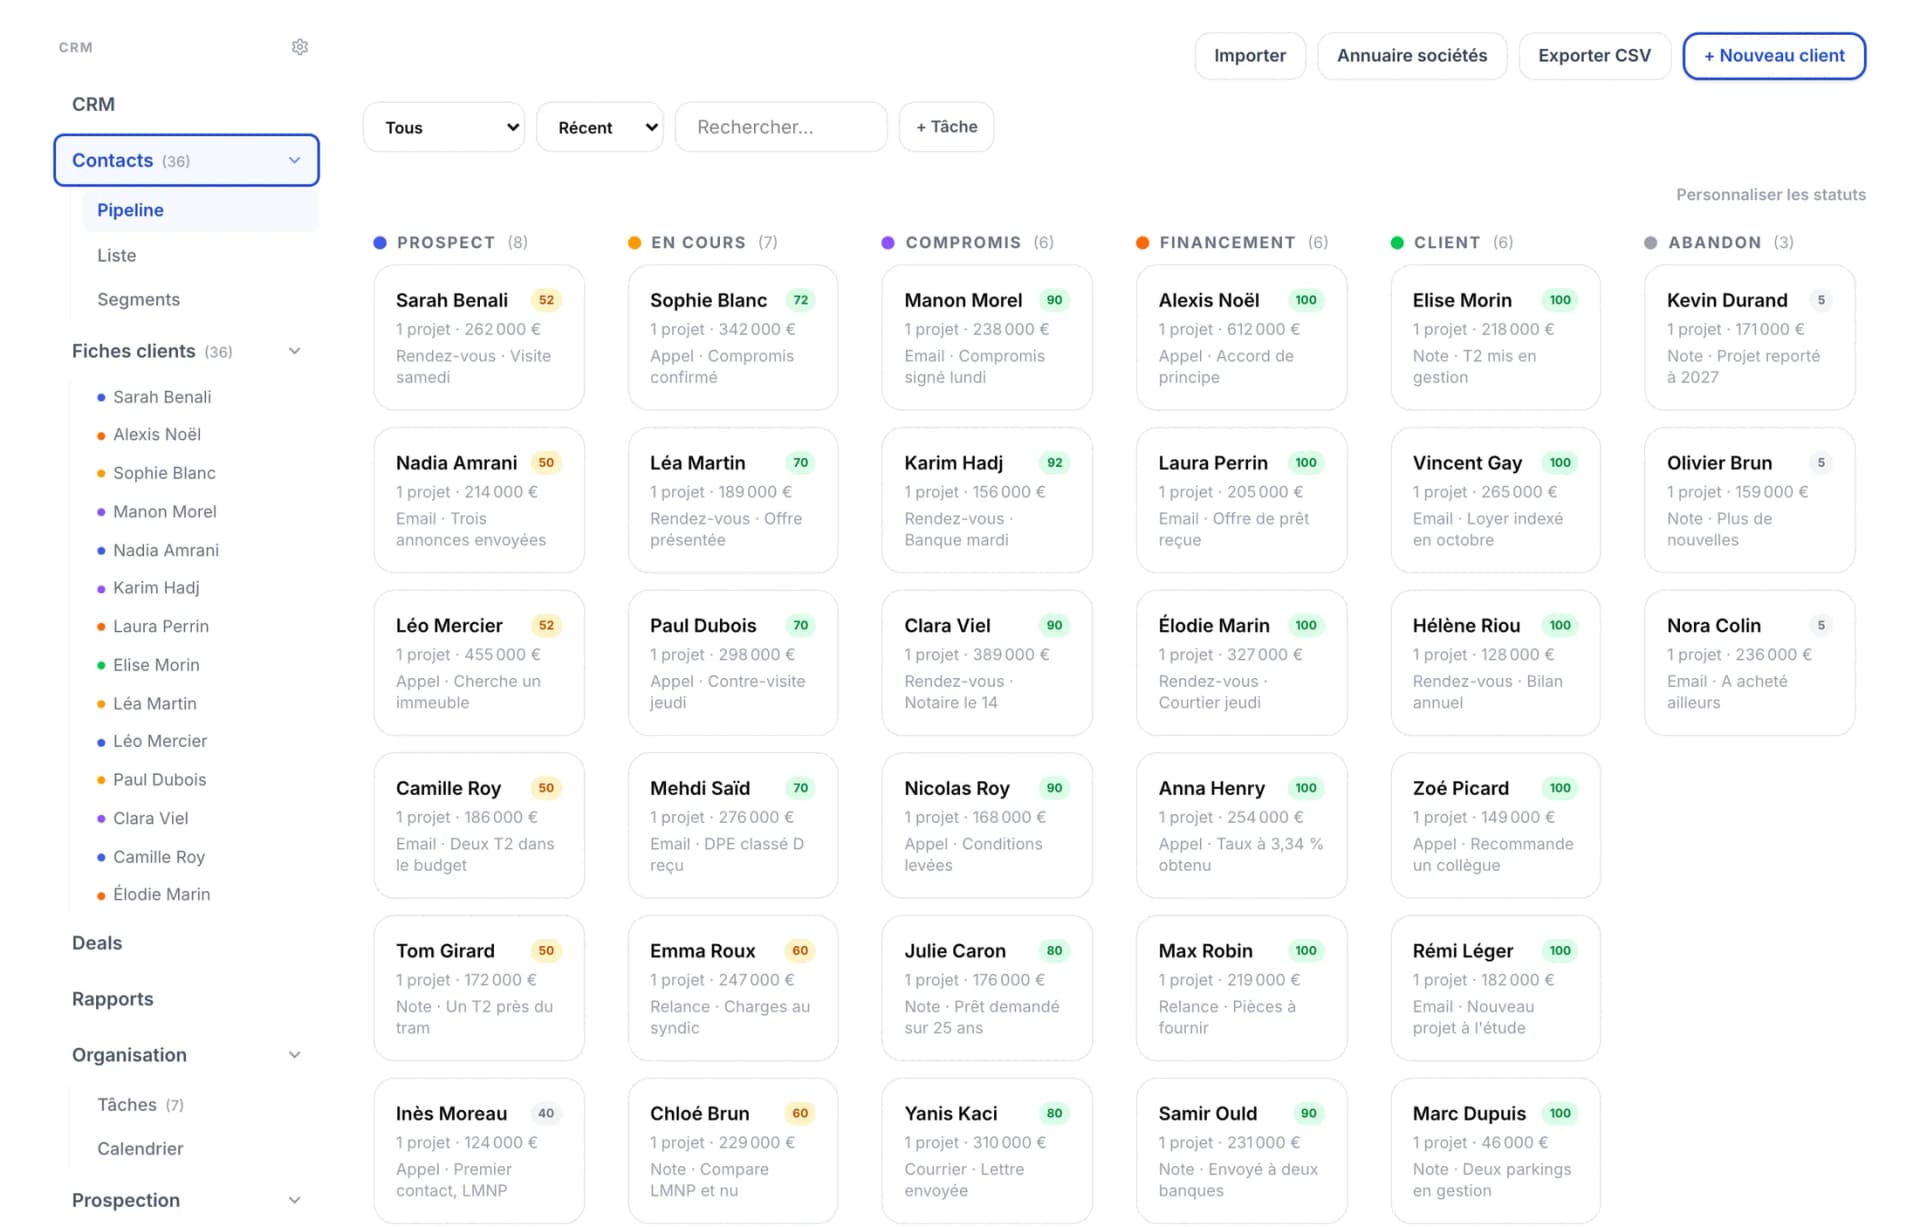This screenshot has width=1920, height=1227.
Task: Open Kevin Durand pipeline card
Action: coord(1750,337)
